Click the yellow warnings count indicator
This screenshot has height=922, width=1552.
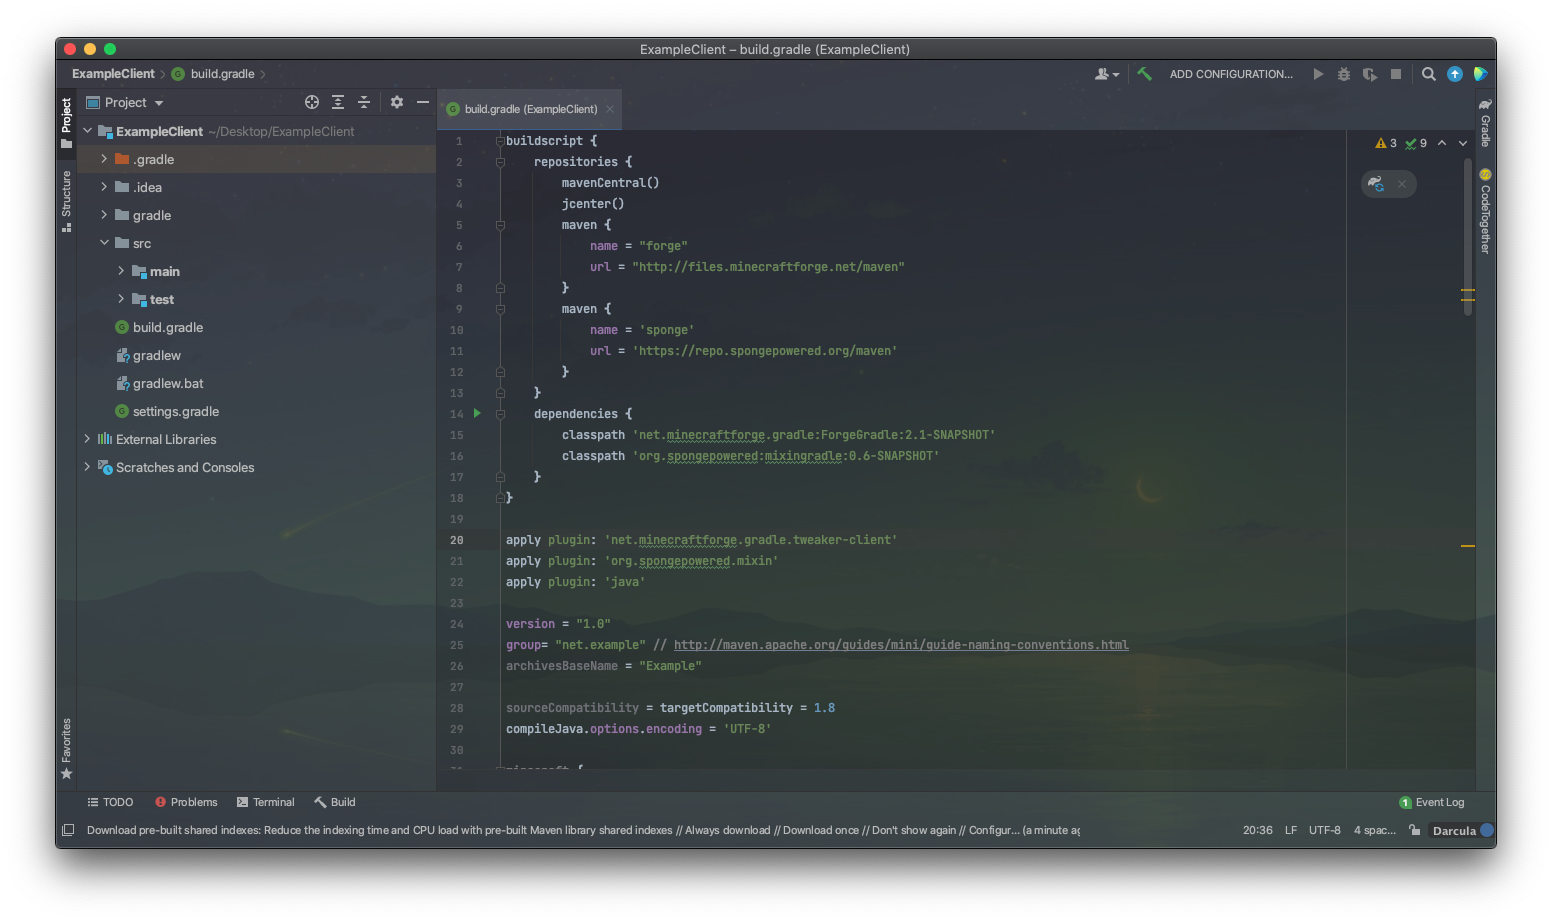(1386, 143)
